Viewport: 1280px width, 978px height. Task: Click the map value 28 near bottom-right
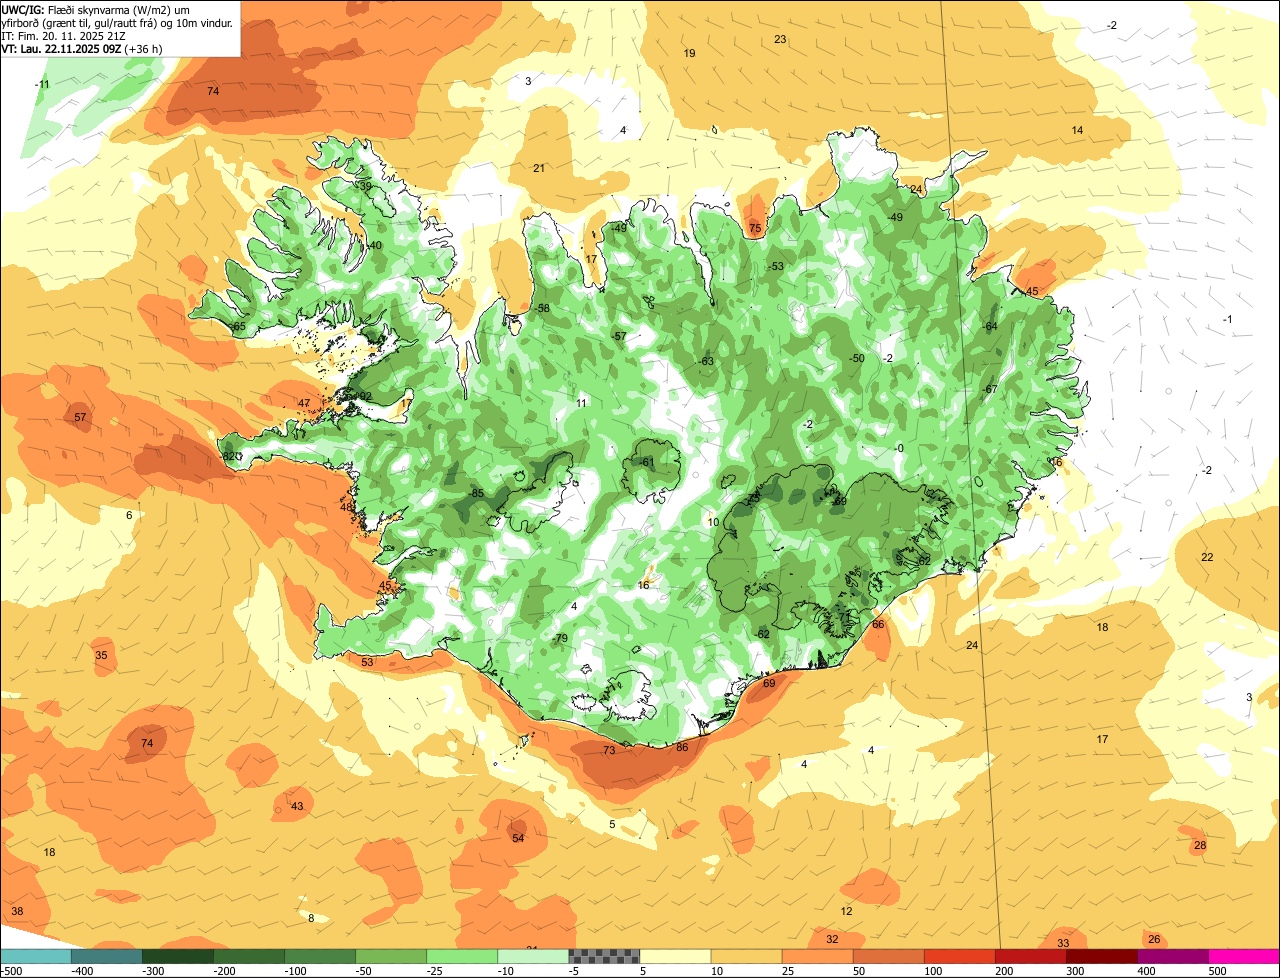(x=1200, y=846)
